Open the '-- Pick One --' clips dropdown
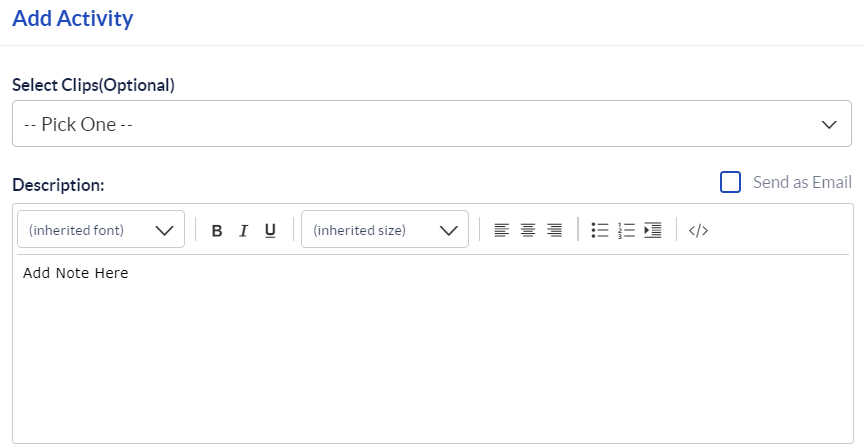The width and height of the screenshot is (864, 445). point(432,124)
